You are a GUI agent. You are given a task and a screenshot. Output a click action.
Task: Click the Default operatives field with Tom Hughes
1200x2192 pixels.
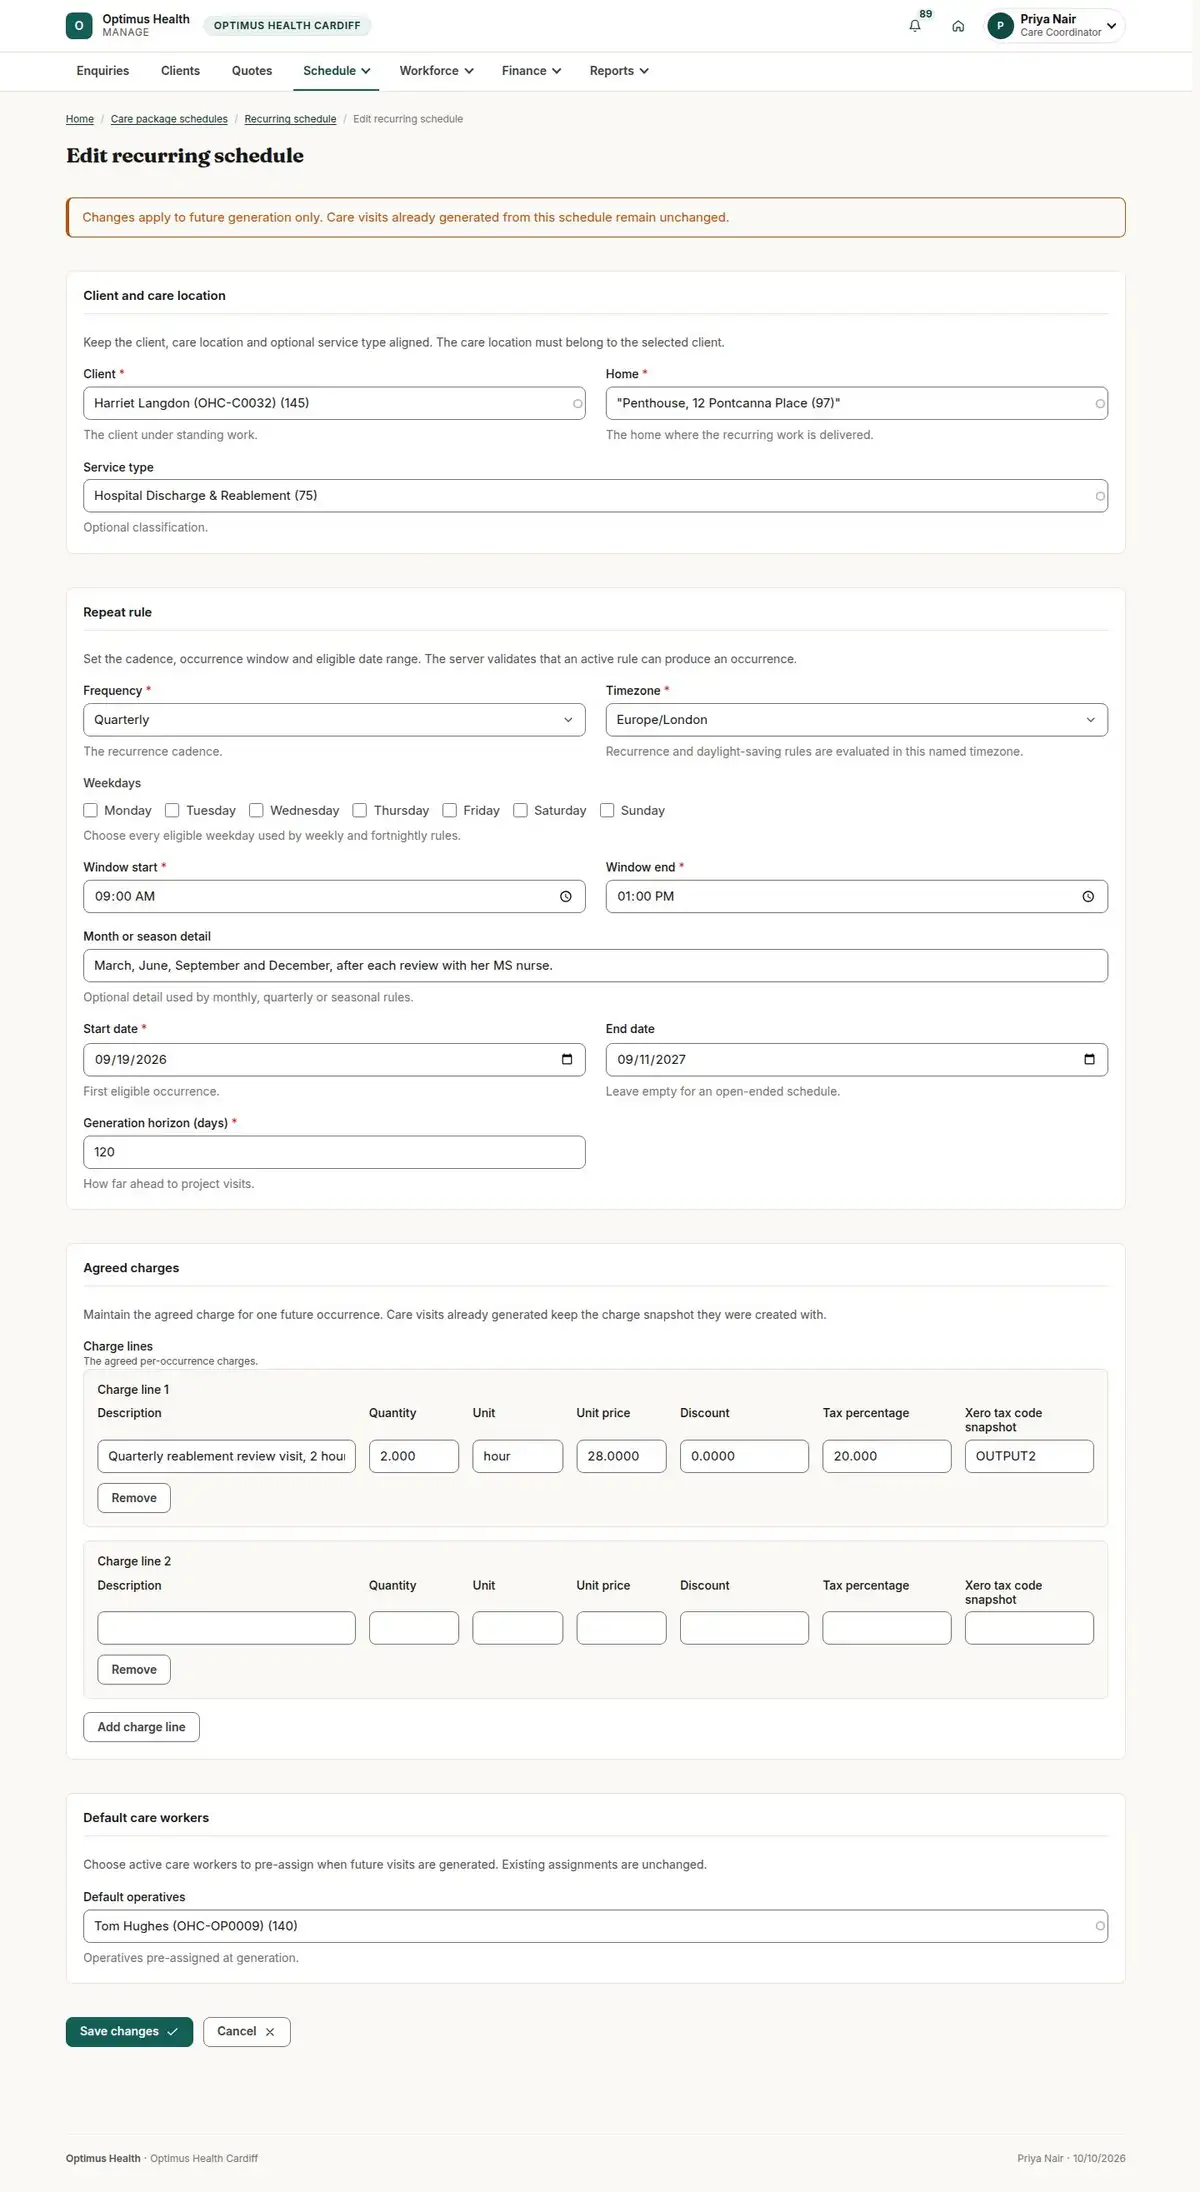[595, 1926]
